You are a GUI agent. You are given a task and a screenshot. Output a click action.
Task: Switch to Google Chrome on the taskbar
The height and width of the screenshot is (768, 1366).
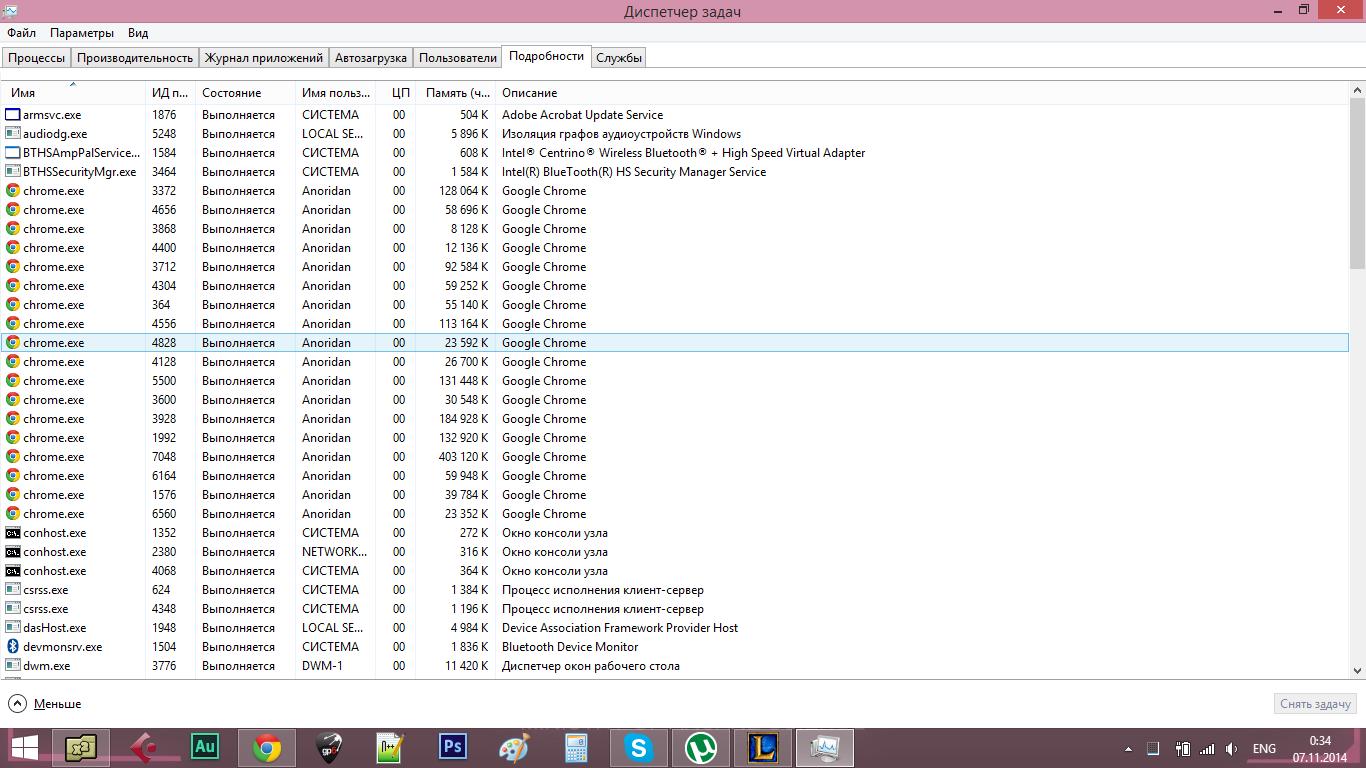267,748
